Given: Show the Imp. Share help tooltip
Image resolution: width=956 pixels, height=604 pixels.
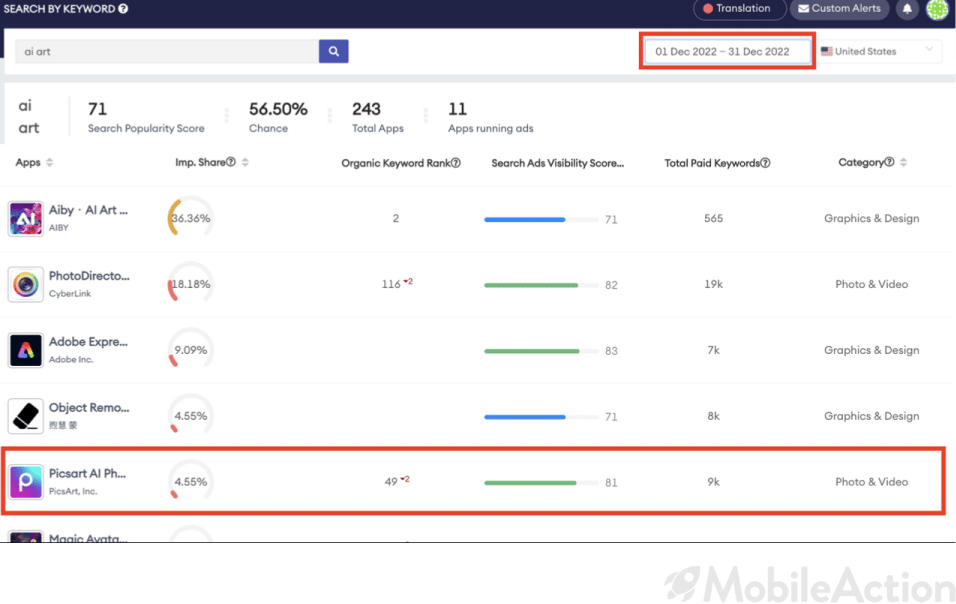Looking at the screenshot, I should pyautogui.click(x=231, y=162).
